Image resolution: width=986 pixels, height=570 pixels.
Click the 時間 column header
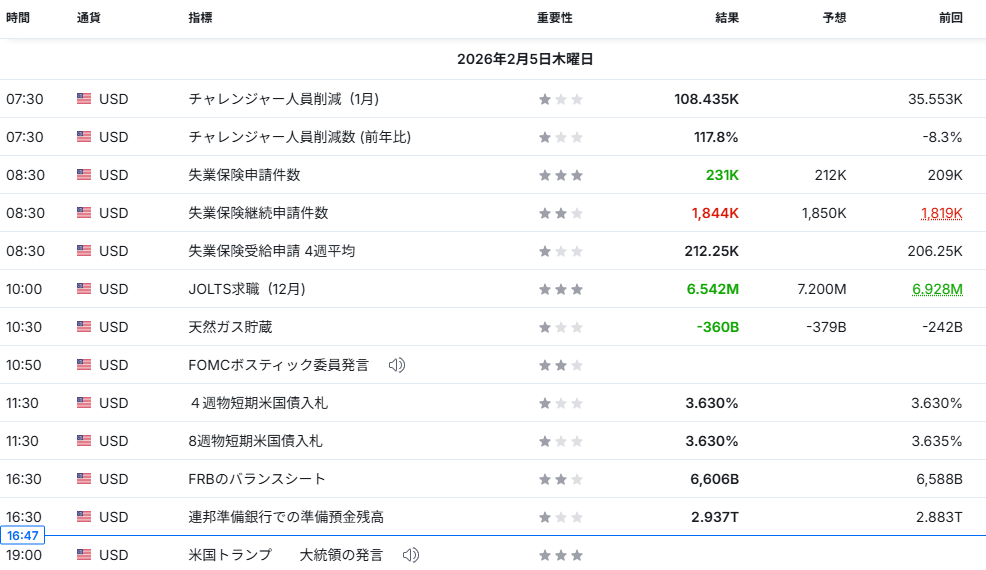coord(18,18)
